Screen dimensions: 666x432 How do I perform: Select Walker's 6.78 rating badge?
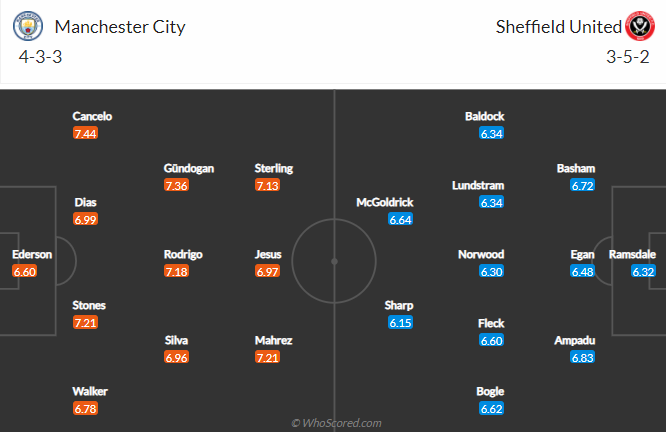tap(86, 409)
